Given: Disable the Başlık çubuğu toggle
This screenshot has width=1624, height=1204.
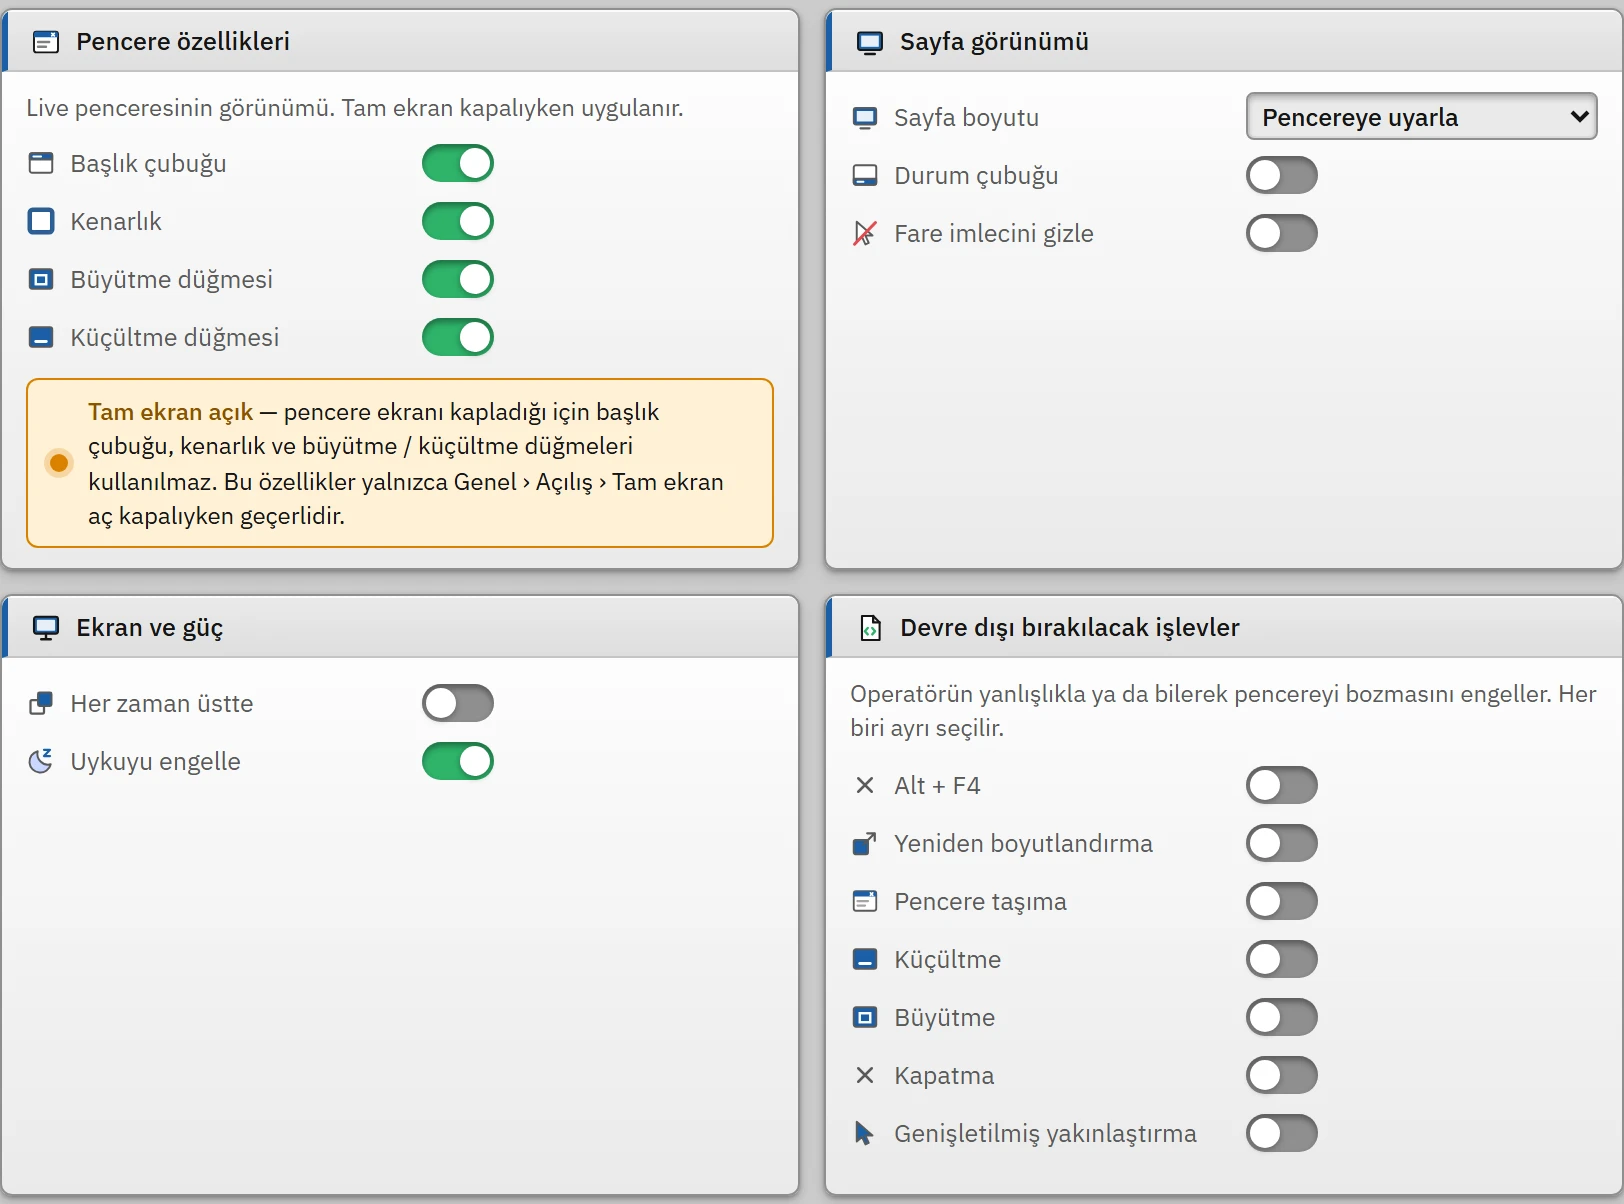Looking at the screenshot, I should (x=458, y=163).
